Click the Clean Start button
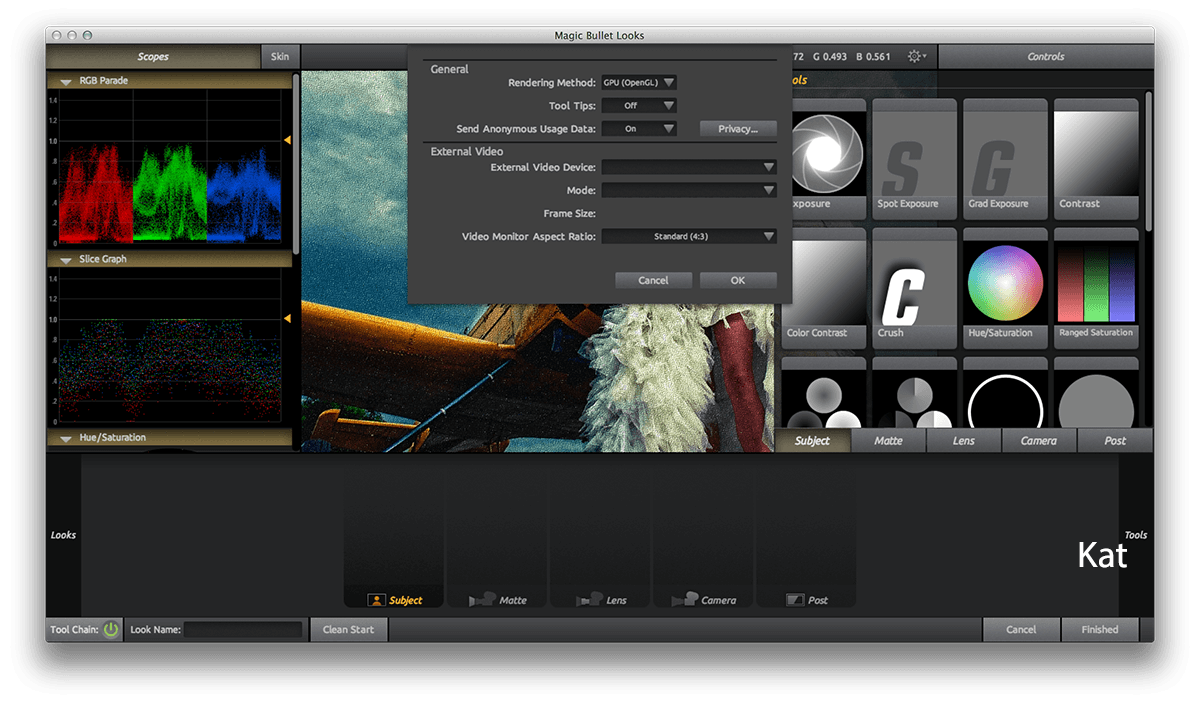Image resolution: width=1200 pixels, height=703 pixels. click(x=348, y=630)
